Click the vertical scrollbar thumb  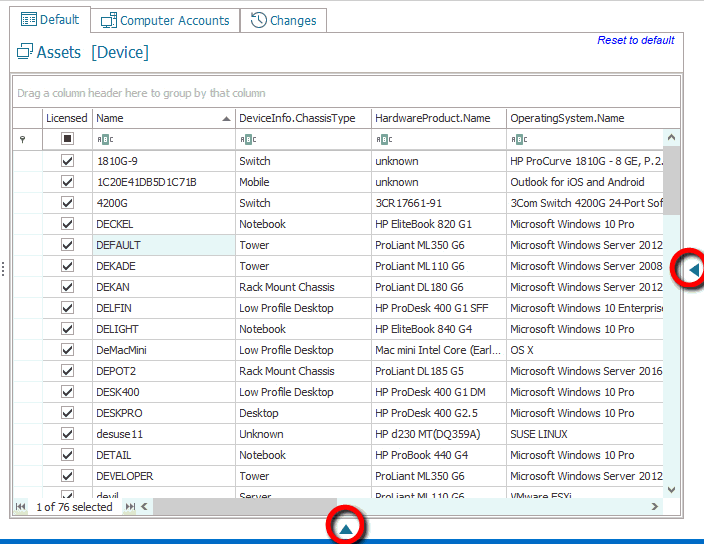point(671,180)
